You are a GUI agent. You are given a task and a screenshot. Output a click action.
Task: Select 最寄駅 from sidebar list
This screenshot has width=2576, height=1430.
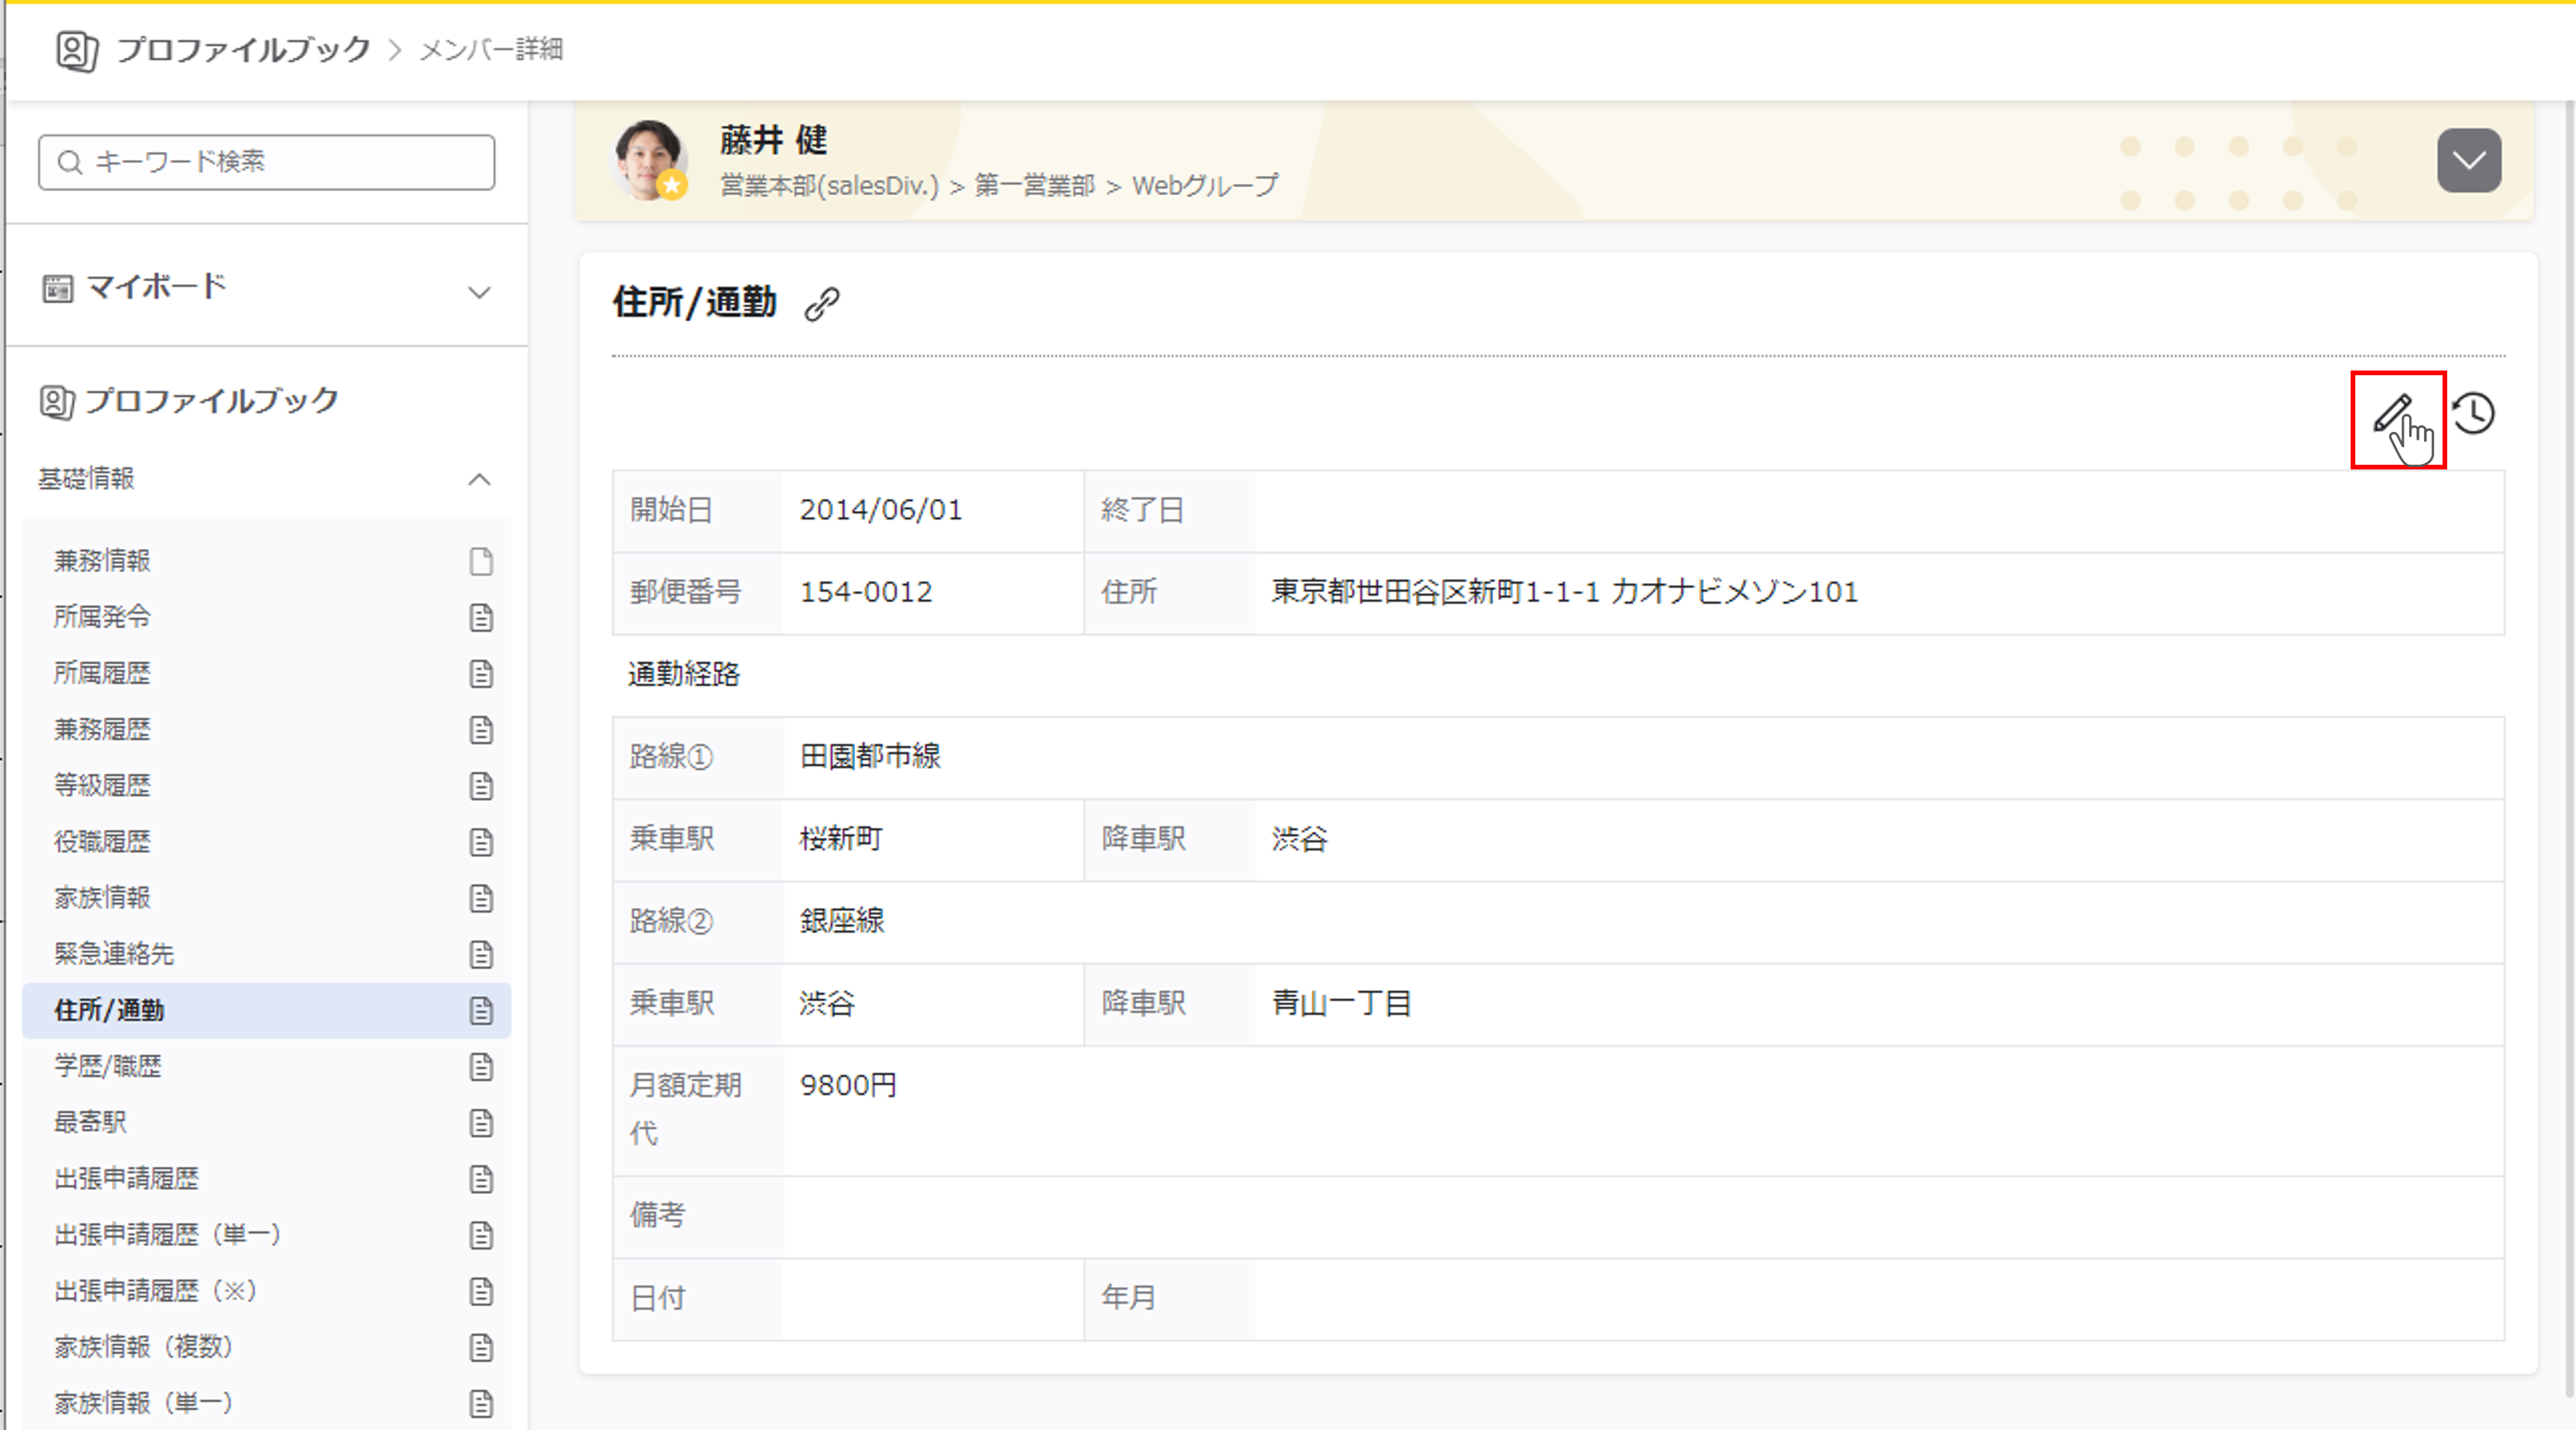point(90,1123)
